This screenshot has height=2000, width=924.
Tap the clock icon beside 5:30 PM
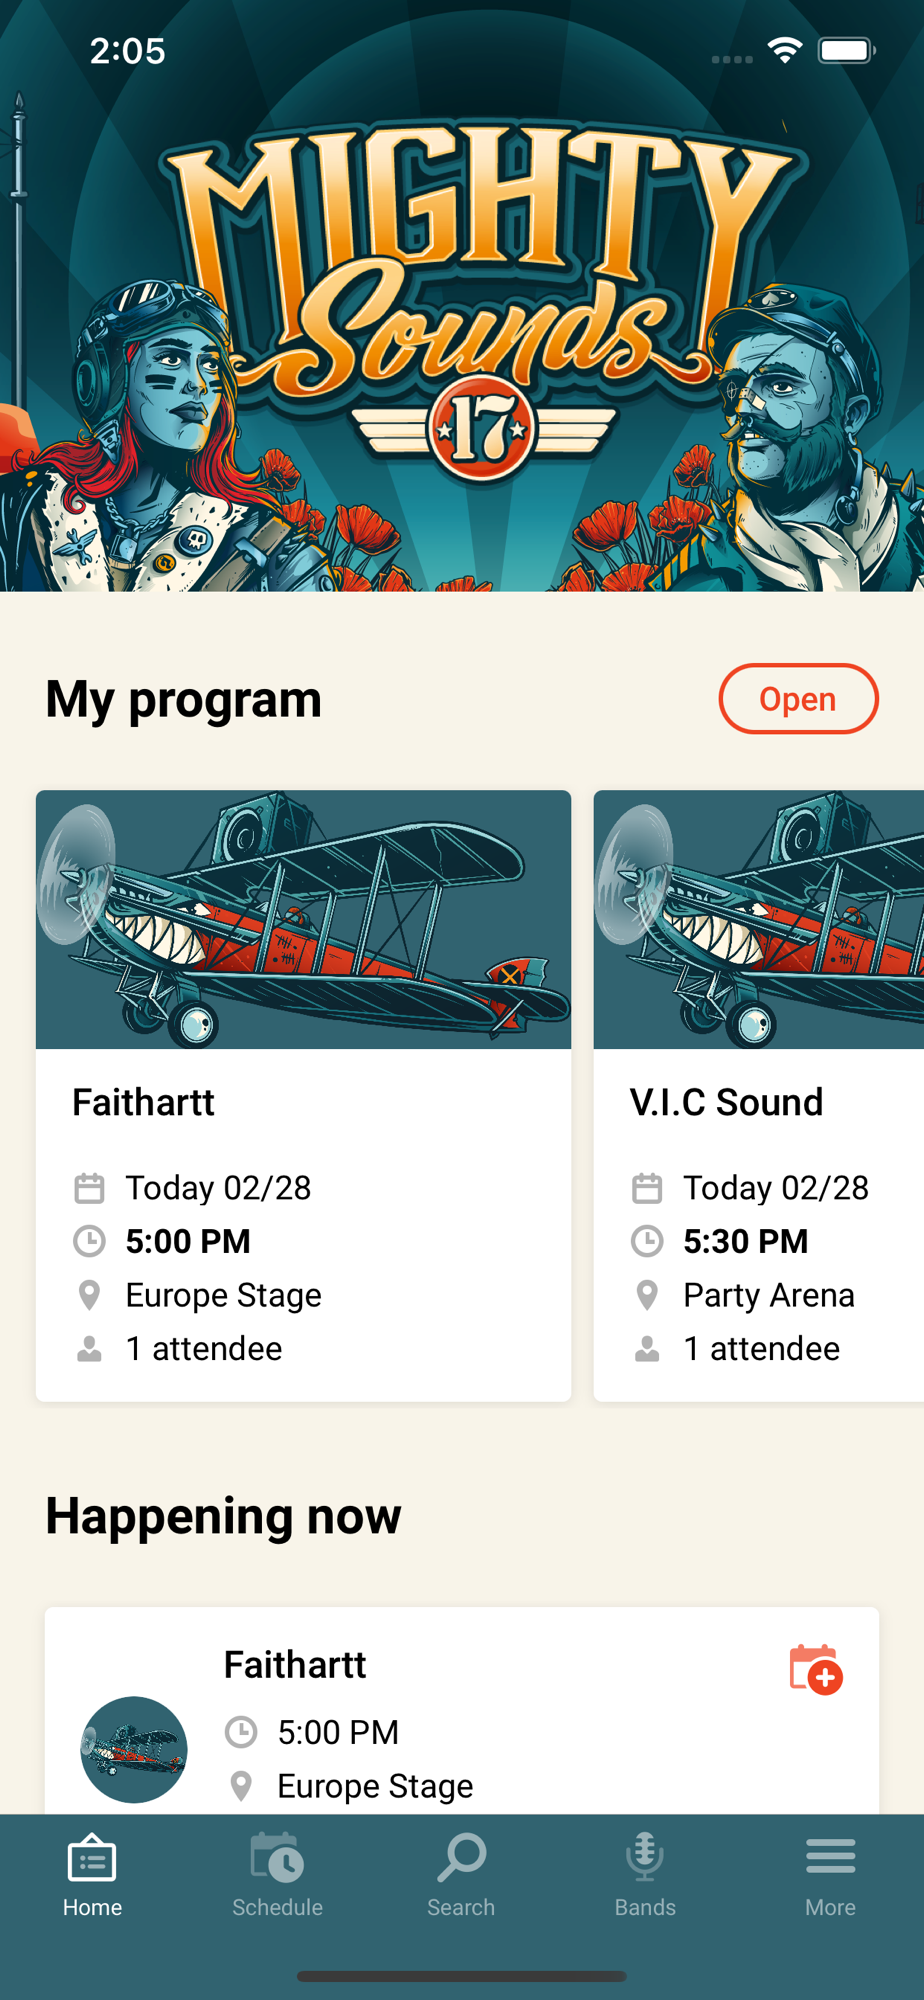pos(647,1241)
